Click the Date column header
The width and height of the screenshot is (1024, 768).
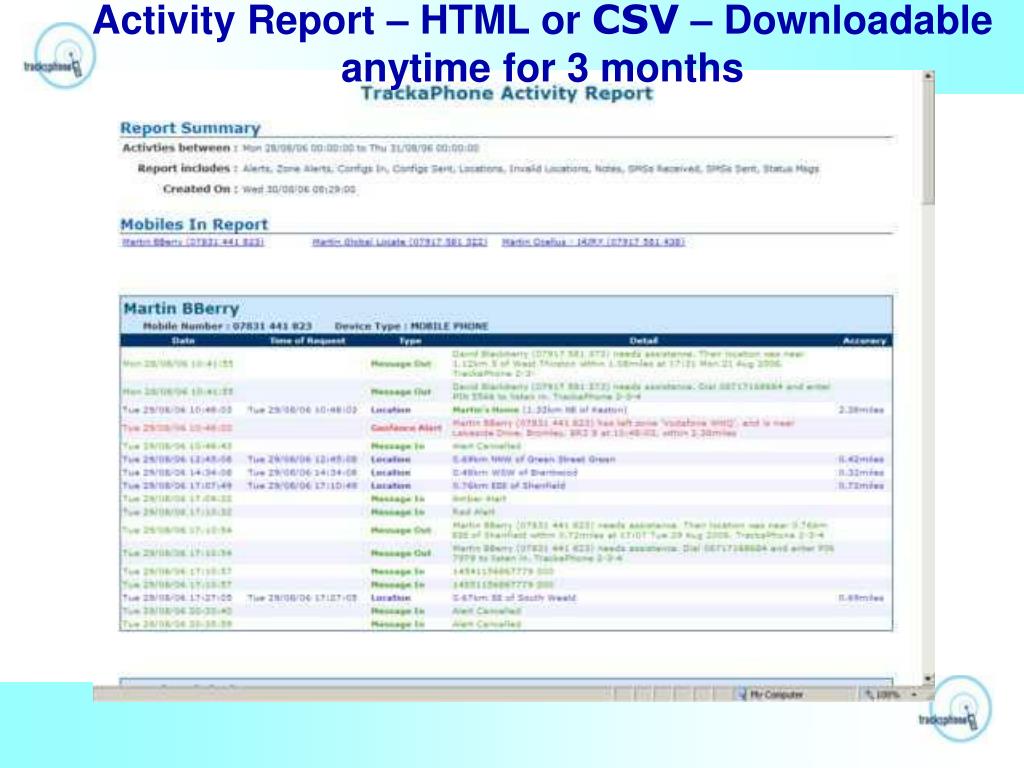(x=183, y=341)
